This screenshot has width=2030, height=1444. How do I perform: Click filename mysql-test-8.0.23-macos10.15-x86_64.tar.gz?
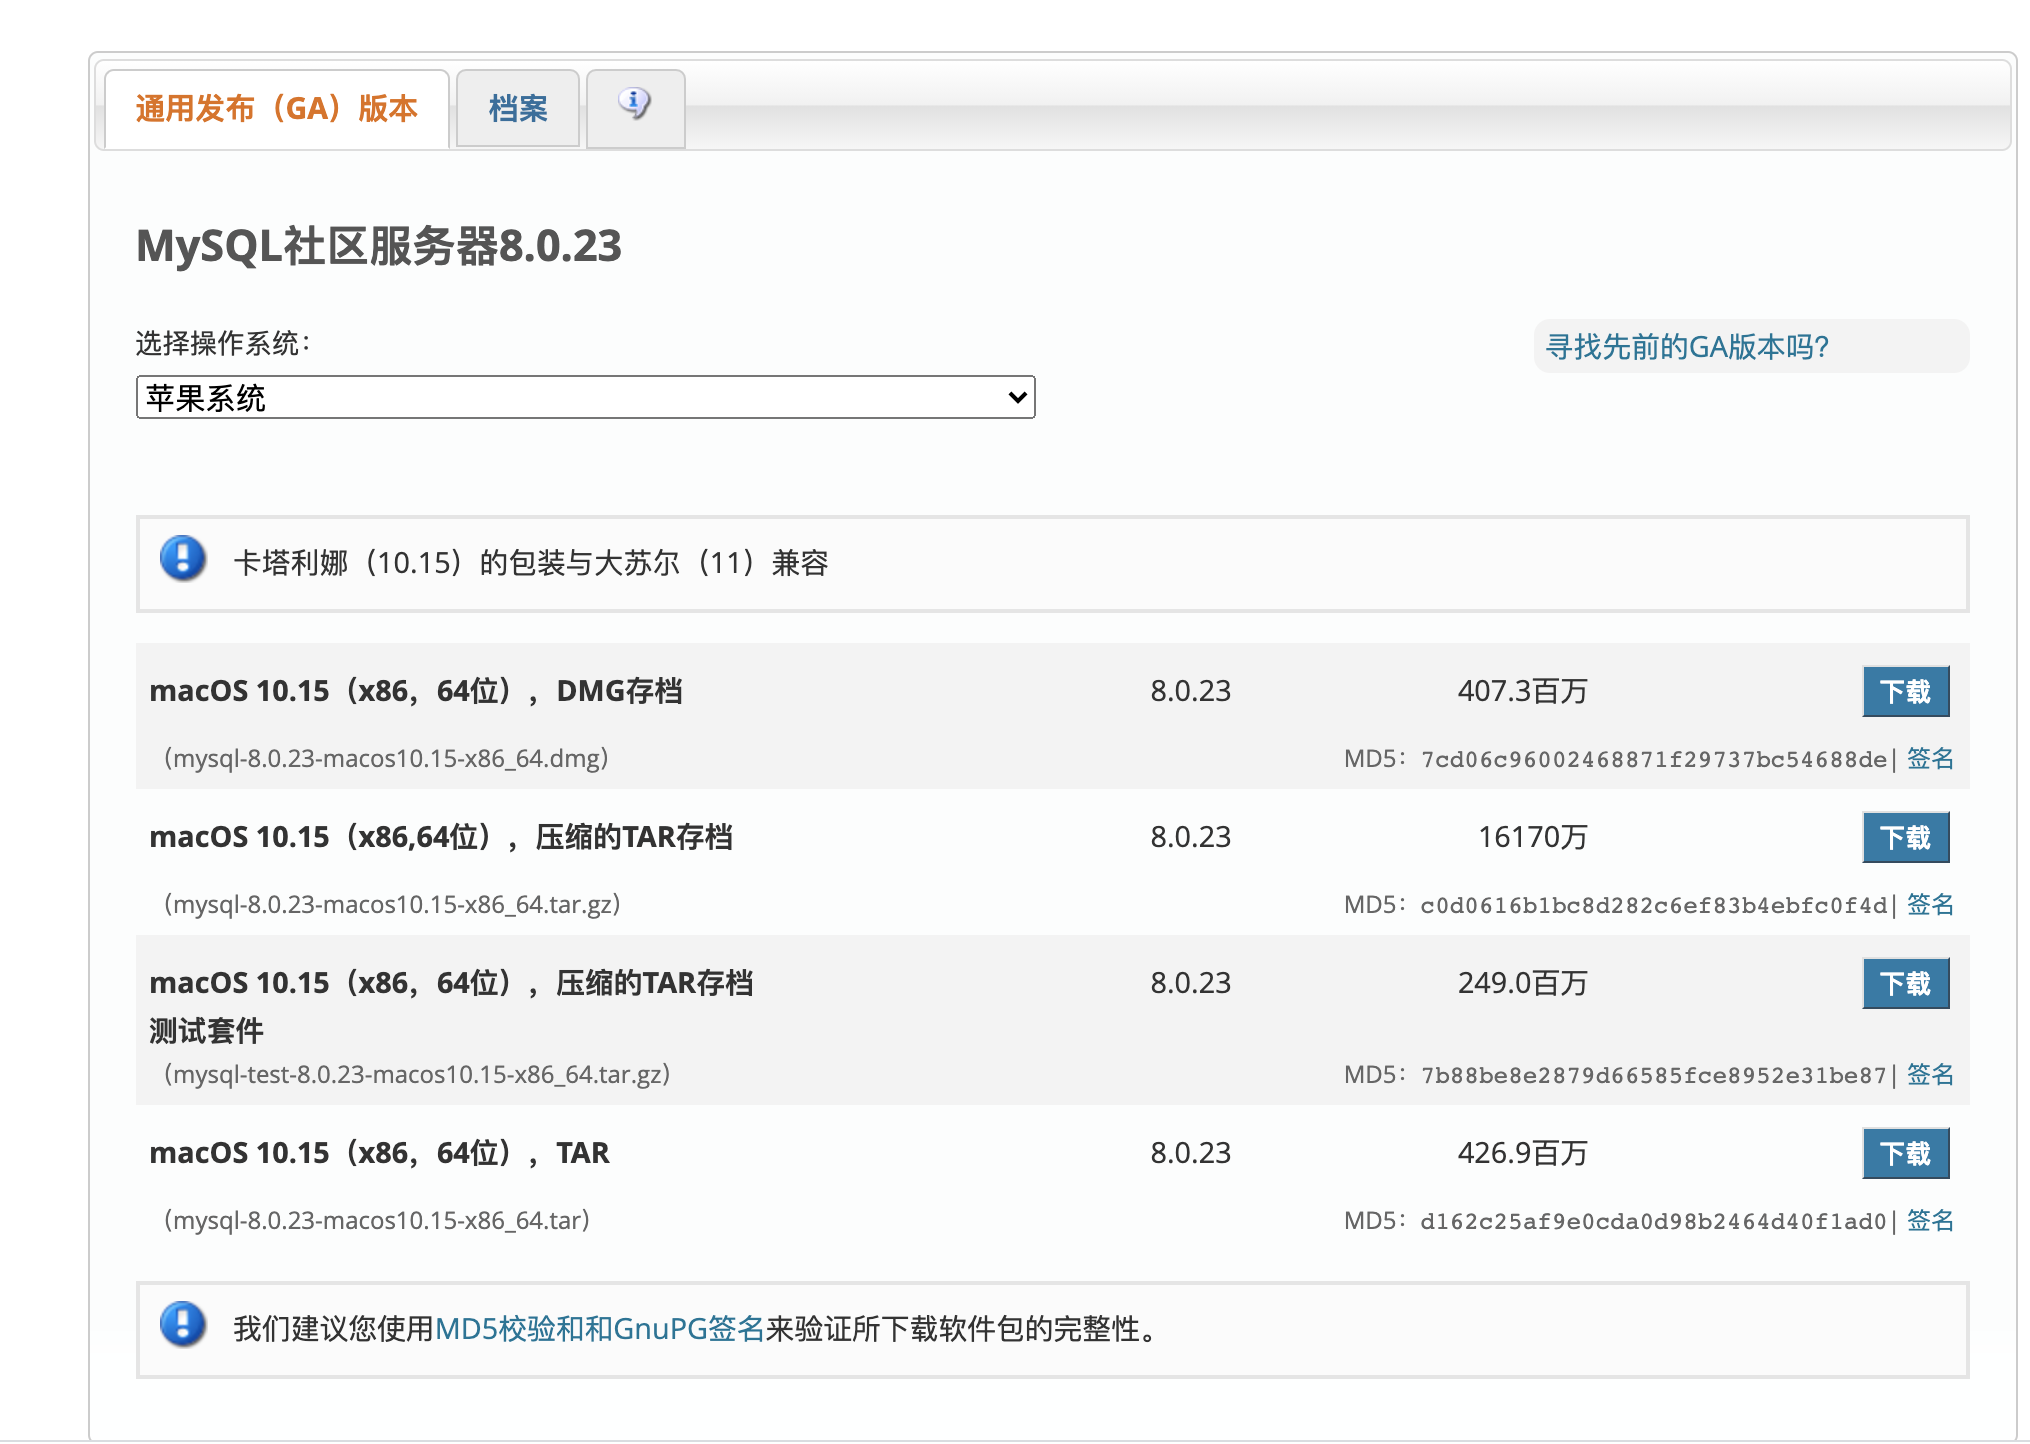pos(417,1075)
